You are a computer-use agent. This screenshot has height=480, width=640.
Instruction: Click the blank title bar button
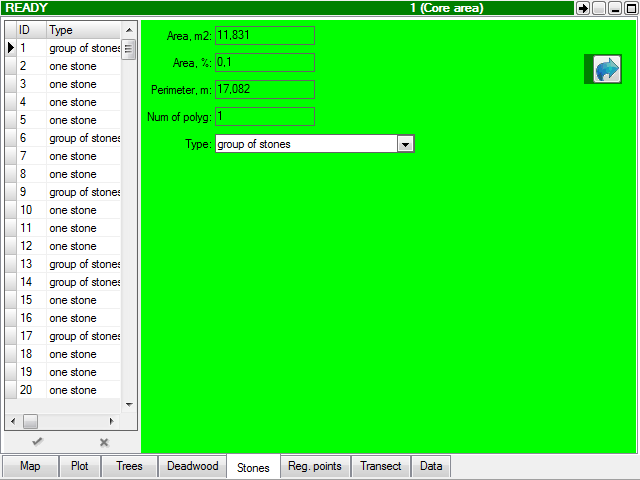(x=599, y=8)
